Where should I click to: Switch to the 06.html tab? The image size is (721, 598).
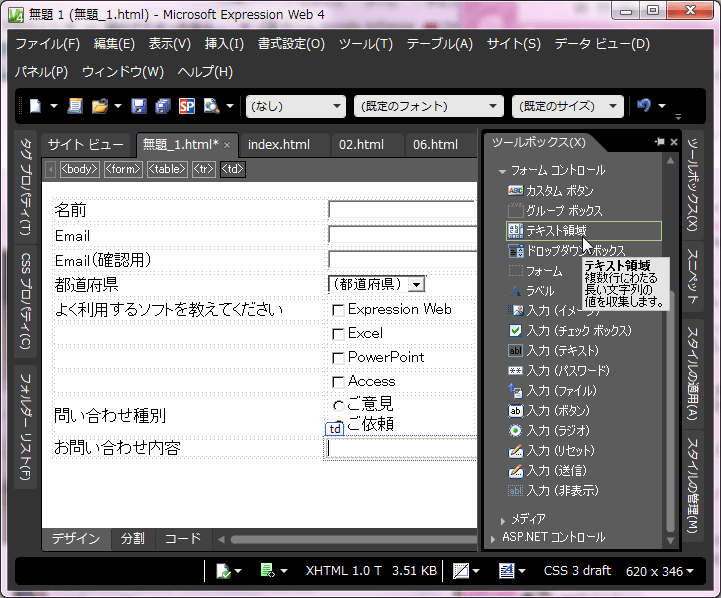(x=435, y=145)
